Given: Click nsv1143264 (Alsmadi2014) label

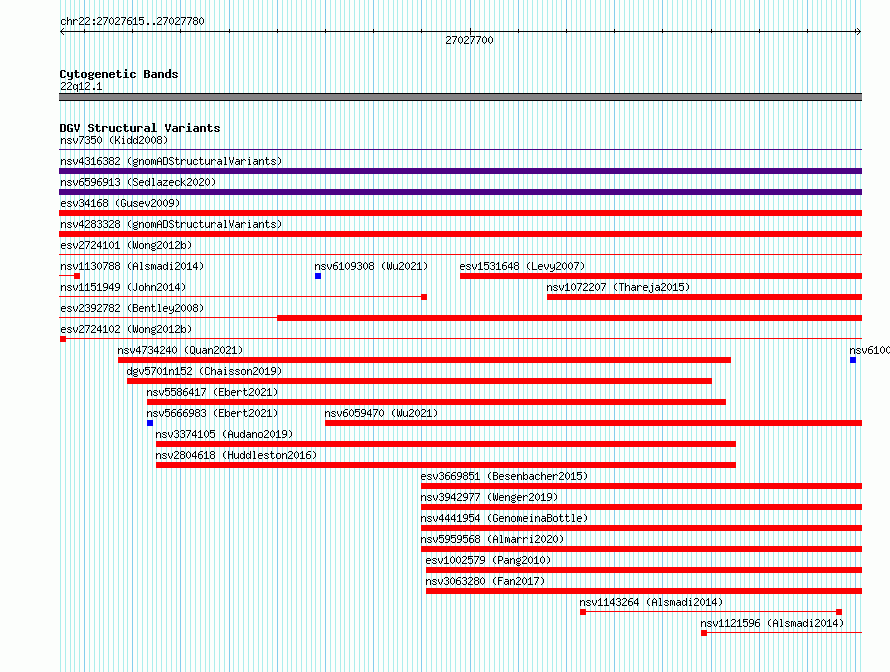Looking at the screenshot, I should pos(651,602).
